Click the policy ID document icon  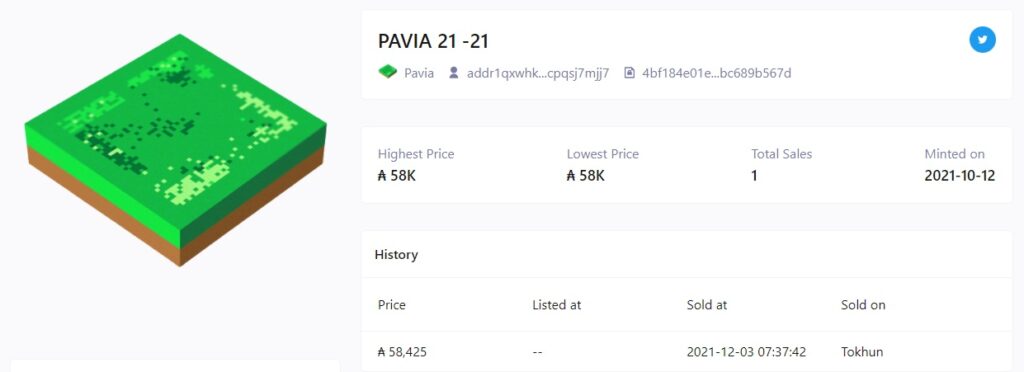630,72
